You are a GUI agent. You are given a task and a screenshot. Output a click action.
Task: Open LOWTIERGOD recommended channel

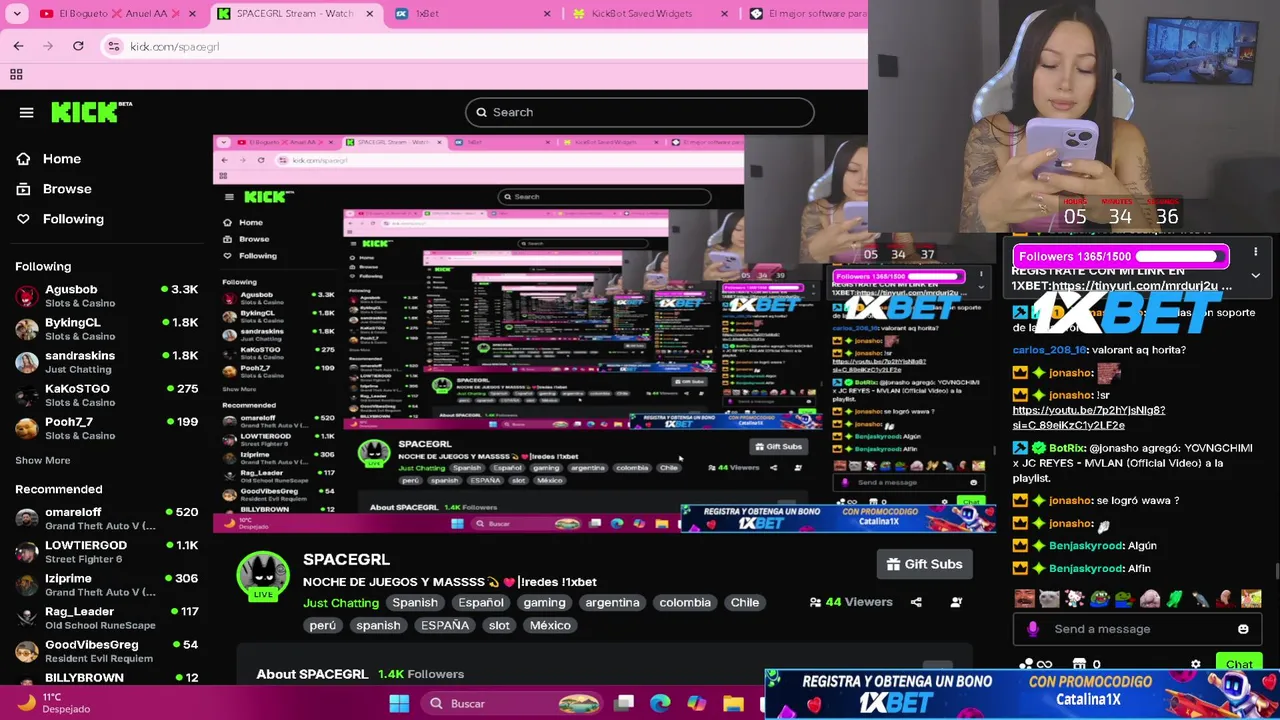point(106,551)
